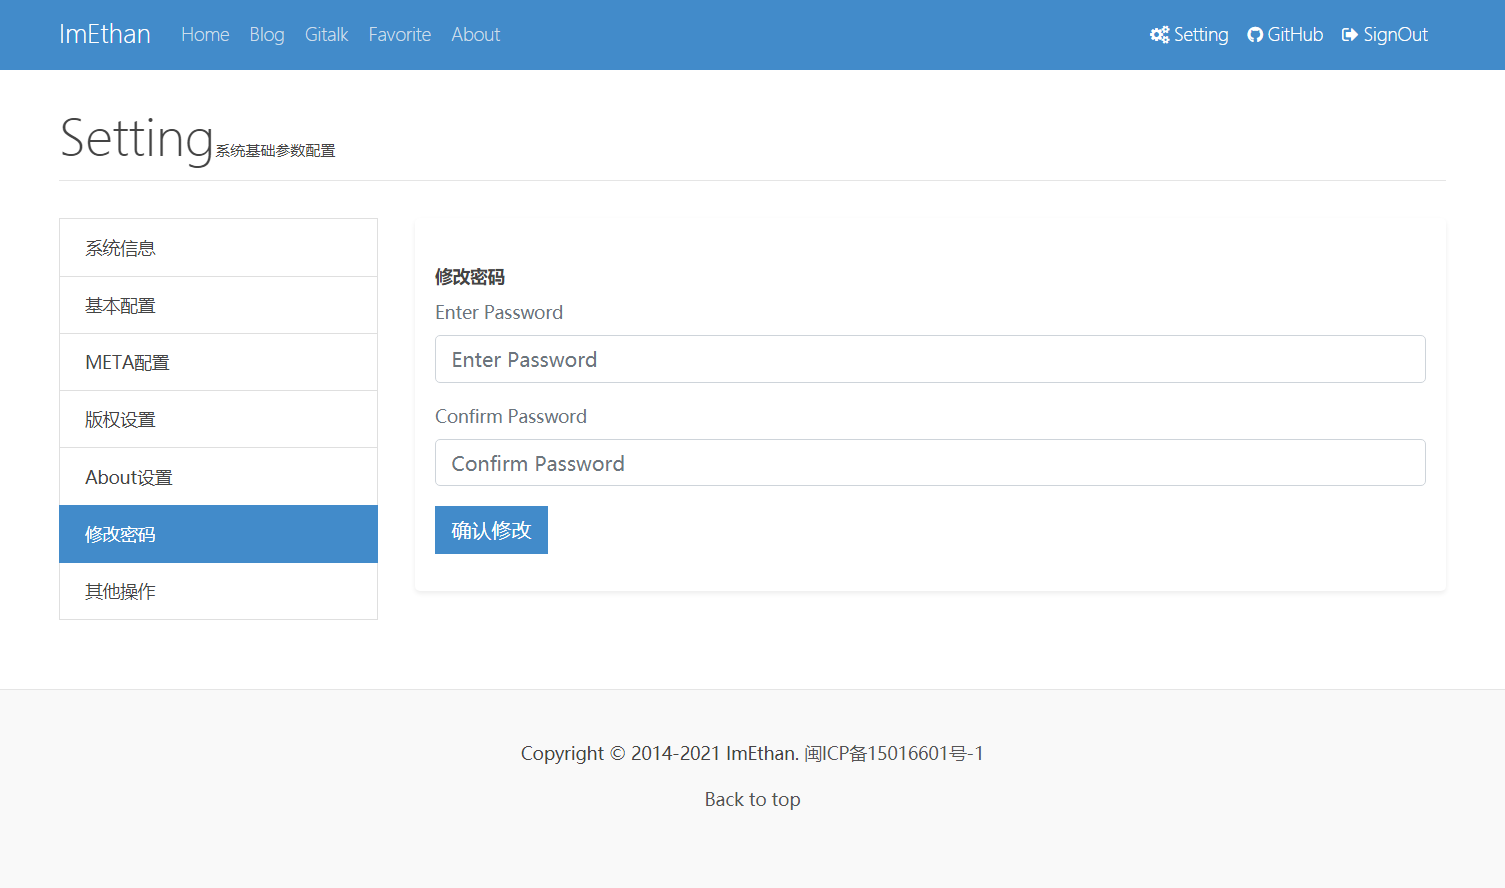The image size is (1505, 888).
Task: Focus the Enter Password input field
Action: (930, 359)
